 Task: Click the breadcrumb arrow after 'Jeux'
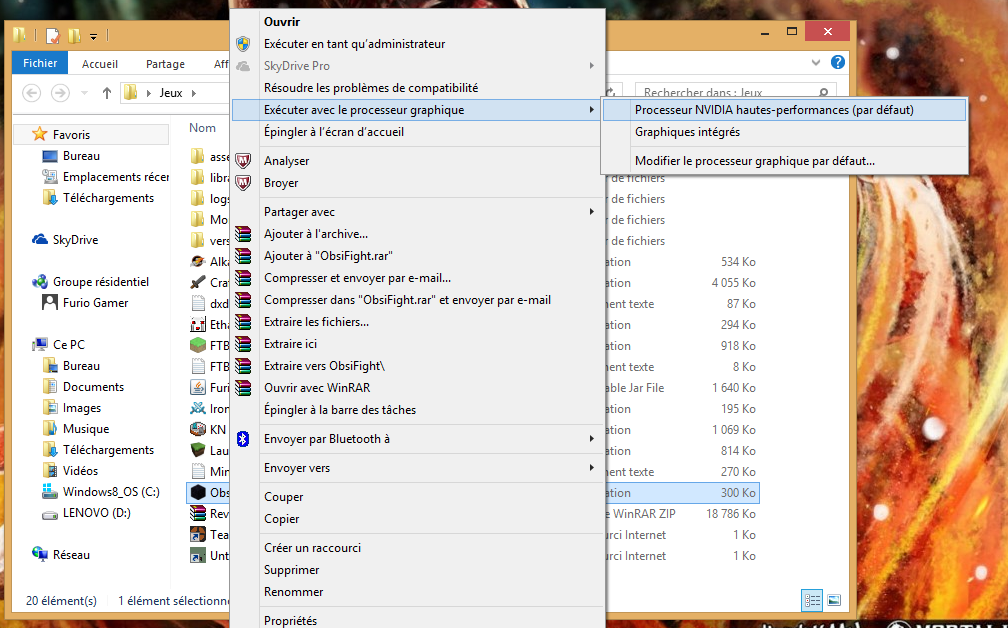193,93
